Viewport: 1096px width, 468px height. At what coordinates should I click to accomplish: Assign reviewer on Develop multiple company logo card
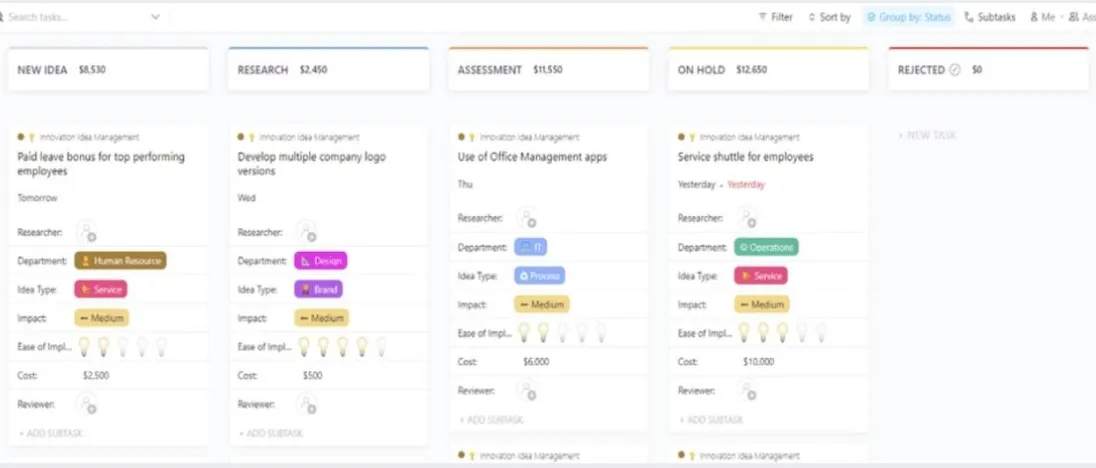click(307, 404)
